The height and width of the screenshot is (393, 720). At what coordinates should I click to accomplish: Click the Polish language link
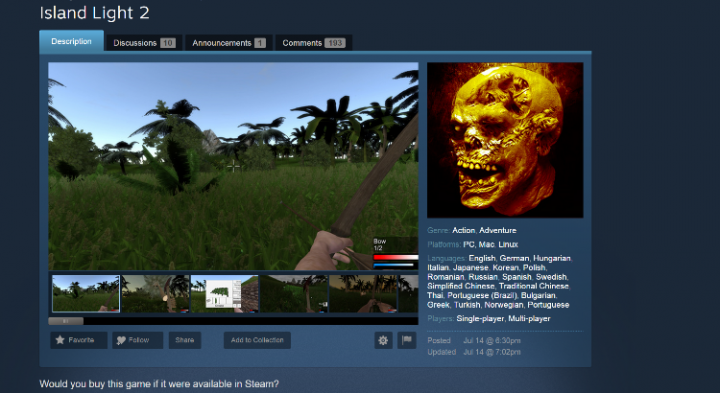pos(534,268)
